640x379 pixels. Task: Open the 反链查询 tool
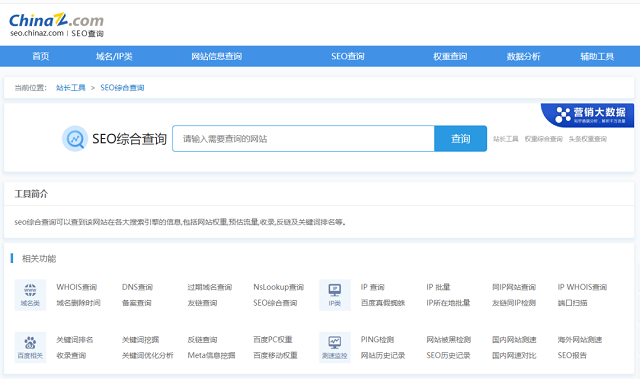(202, 339)
